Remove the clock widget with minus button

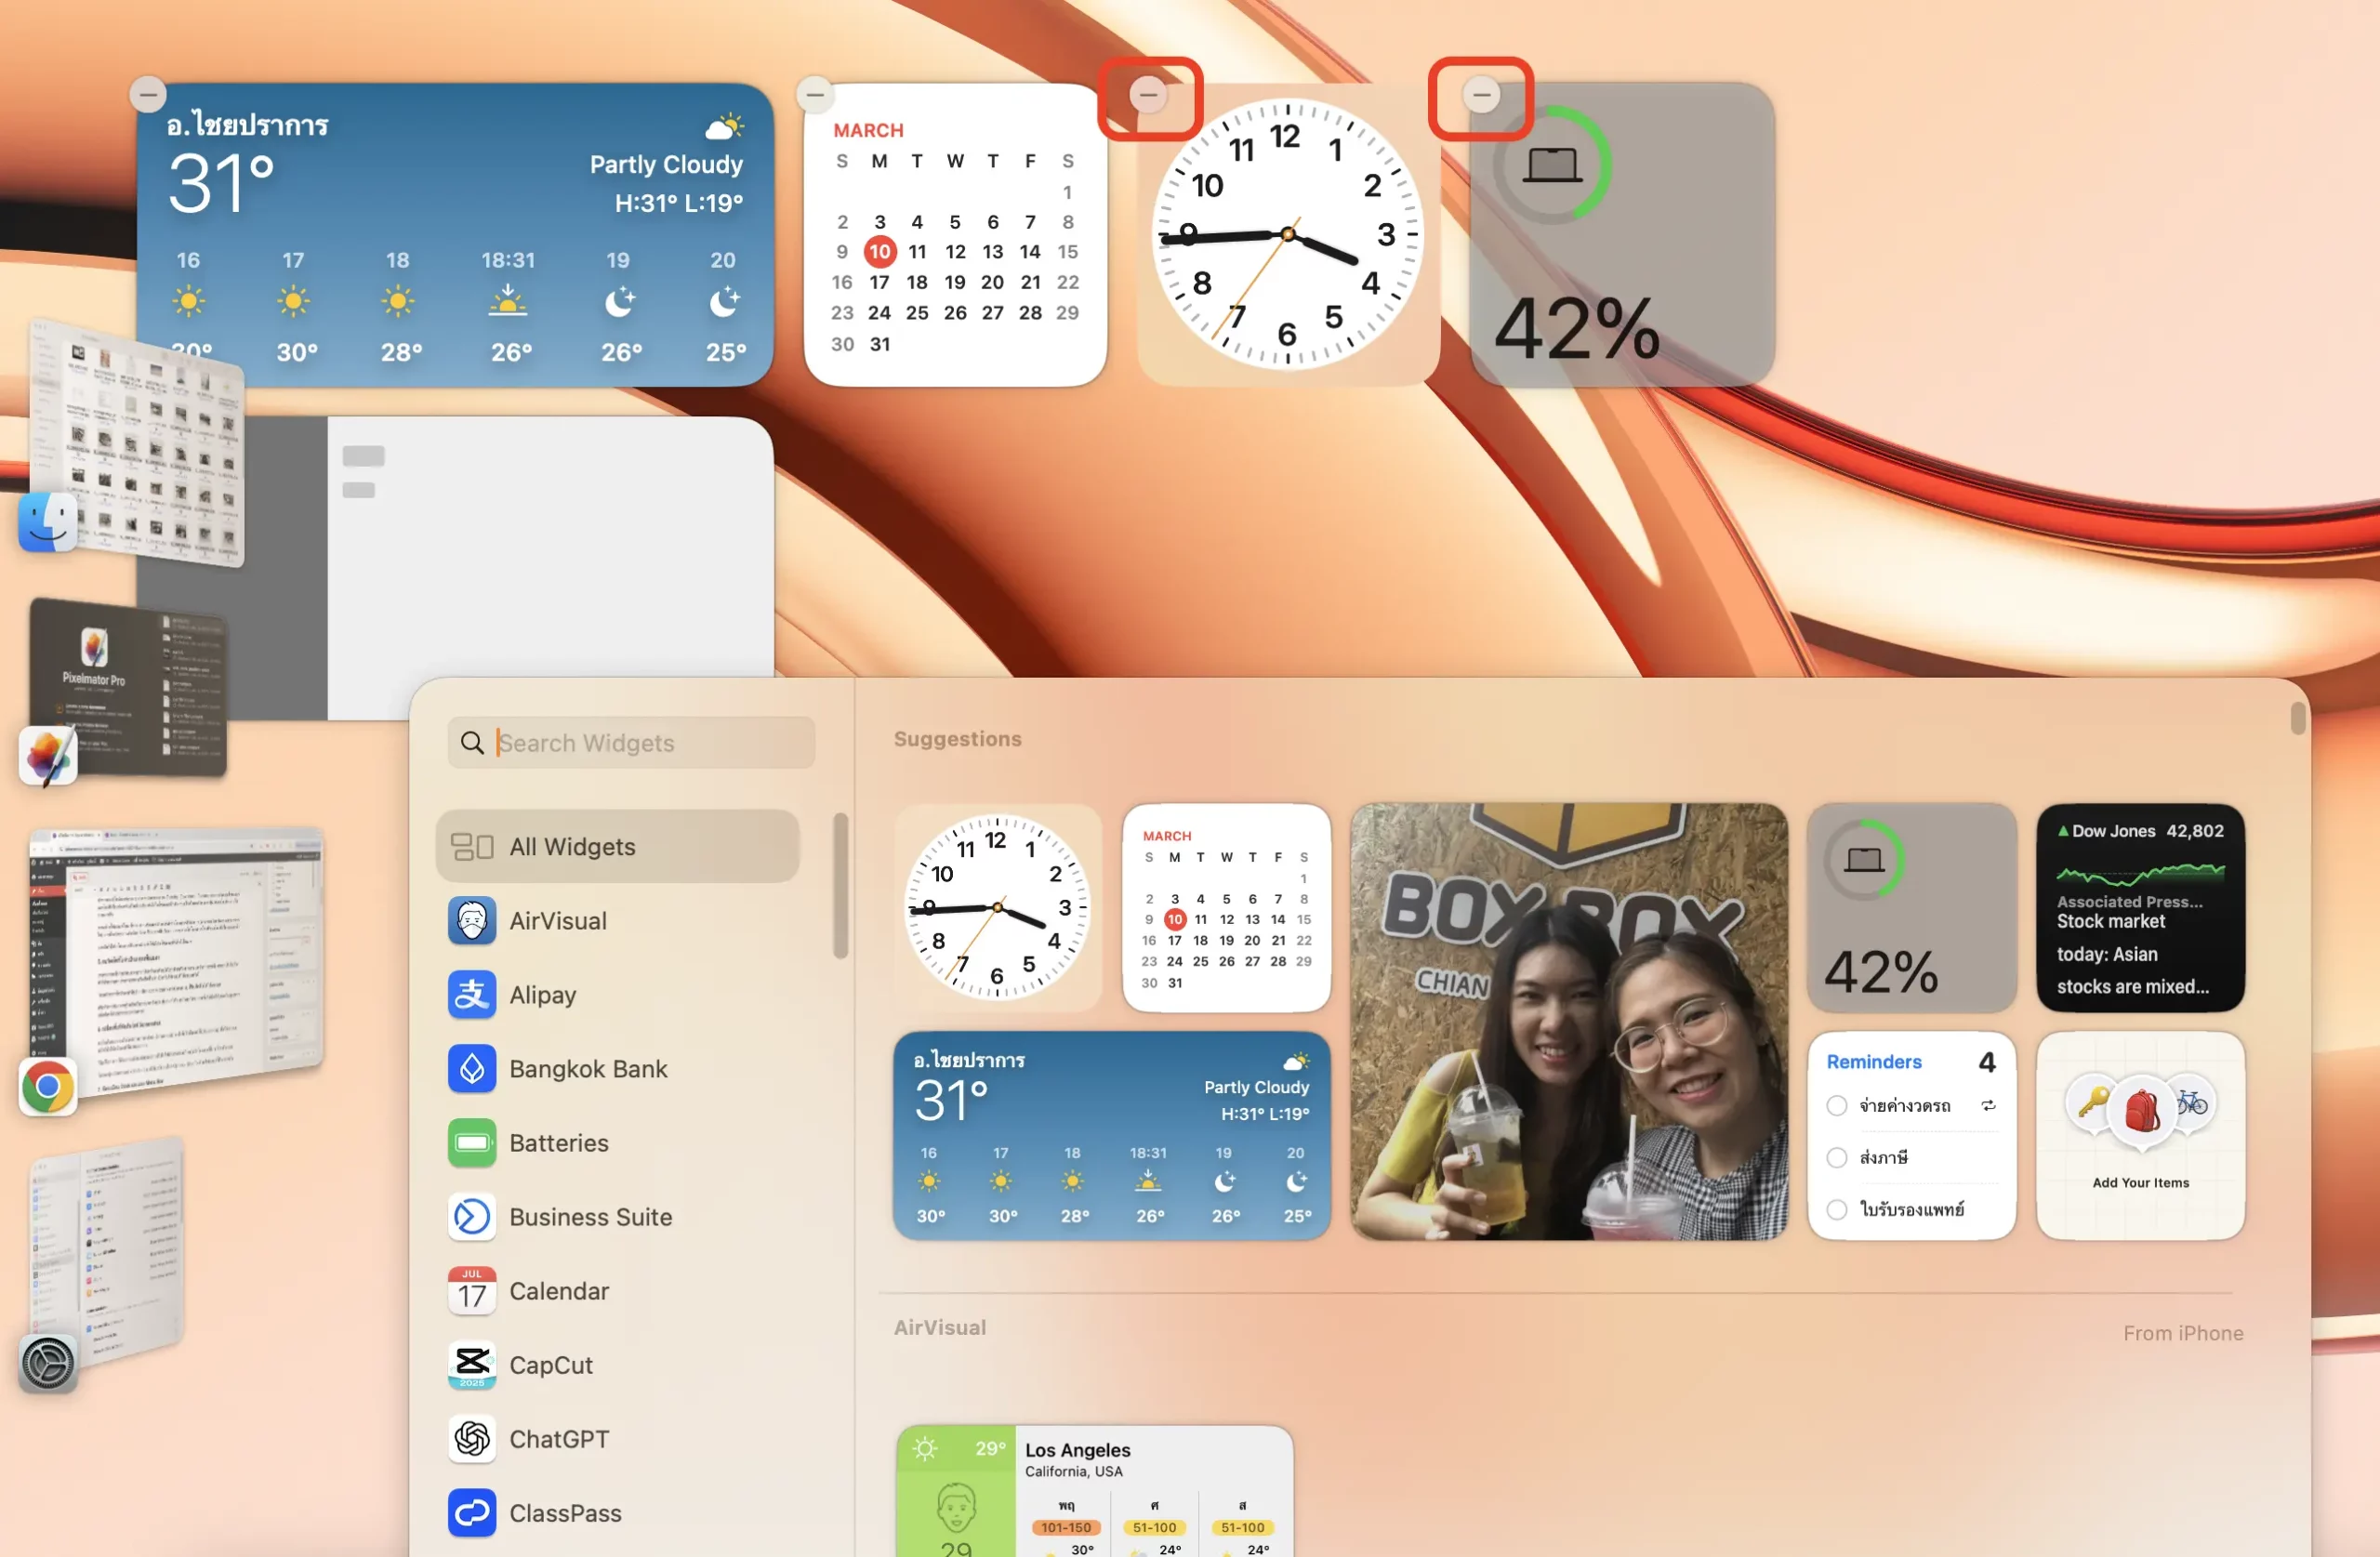tap(1148, 95)
